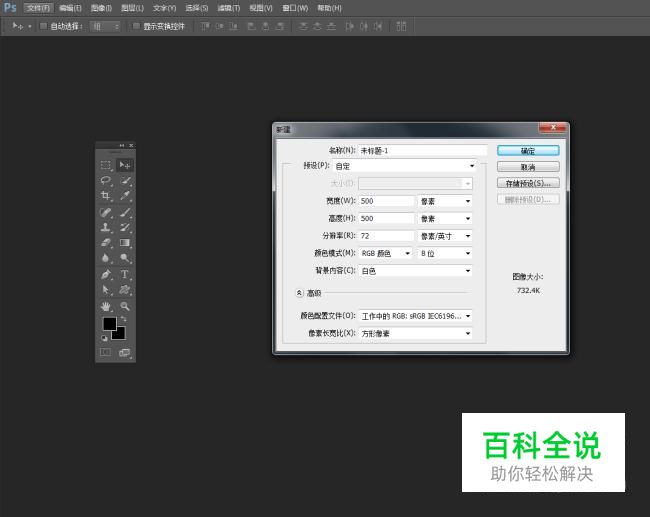Select the Eraser tool
This screenshot has width=650, height=517.
click(106, 243)
